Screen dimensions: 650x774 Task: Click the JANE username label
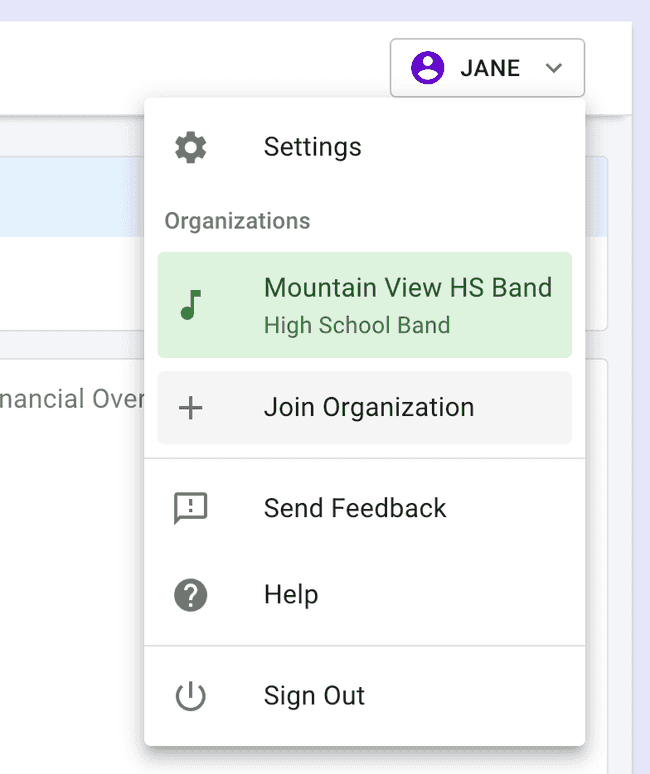tap(490, 68)
